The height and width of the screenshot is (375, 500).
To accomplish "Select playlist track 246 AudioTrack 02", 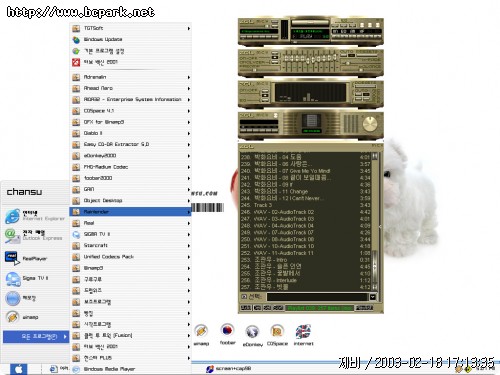I will 305,212.
